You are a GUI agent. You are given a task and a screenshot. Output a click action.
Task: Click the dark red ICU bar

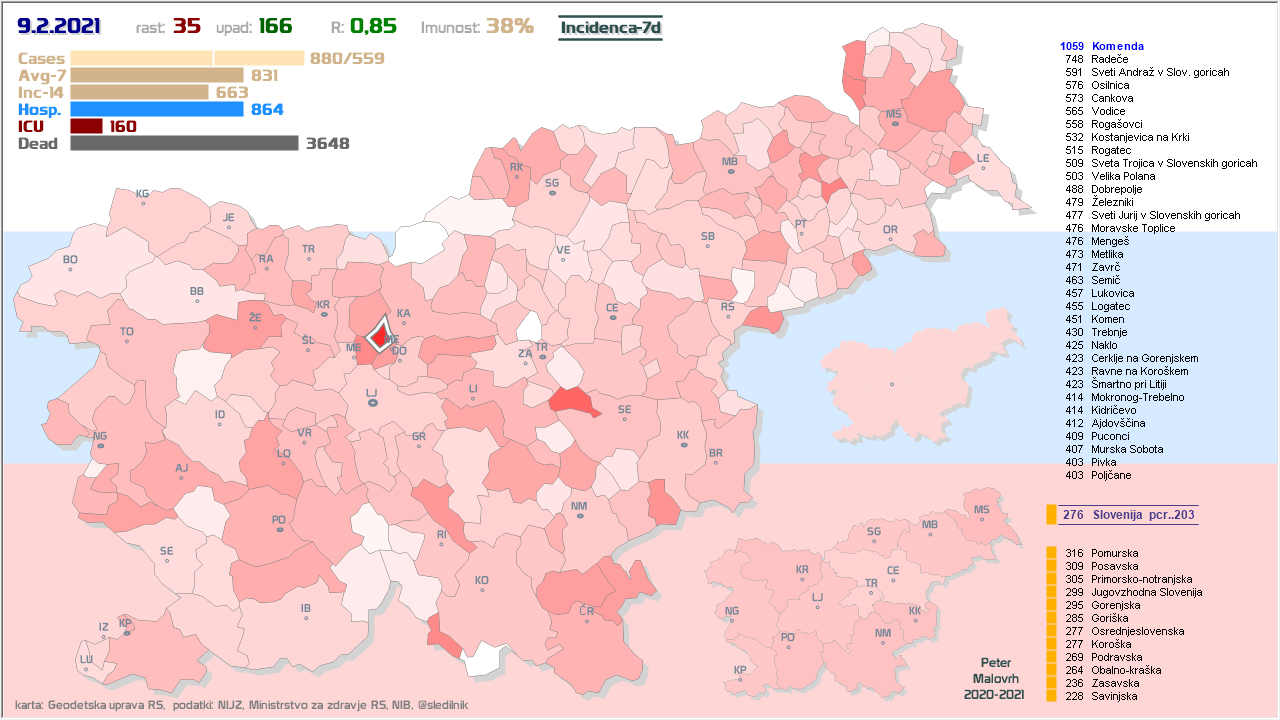(x=87, y=126)
